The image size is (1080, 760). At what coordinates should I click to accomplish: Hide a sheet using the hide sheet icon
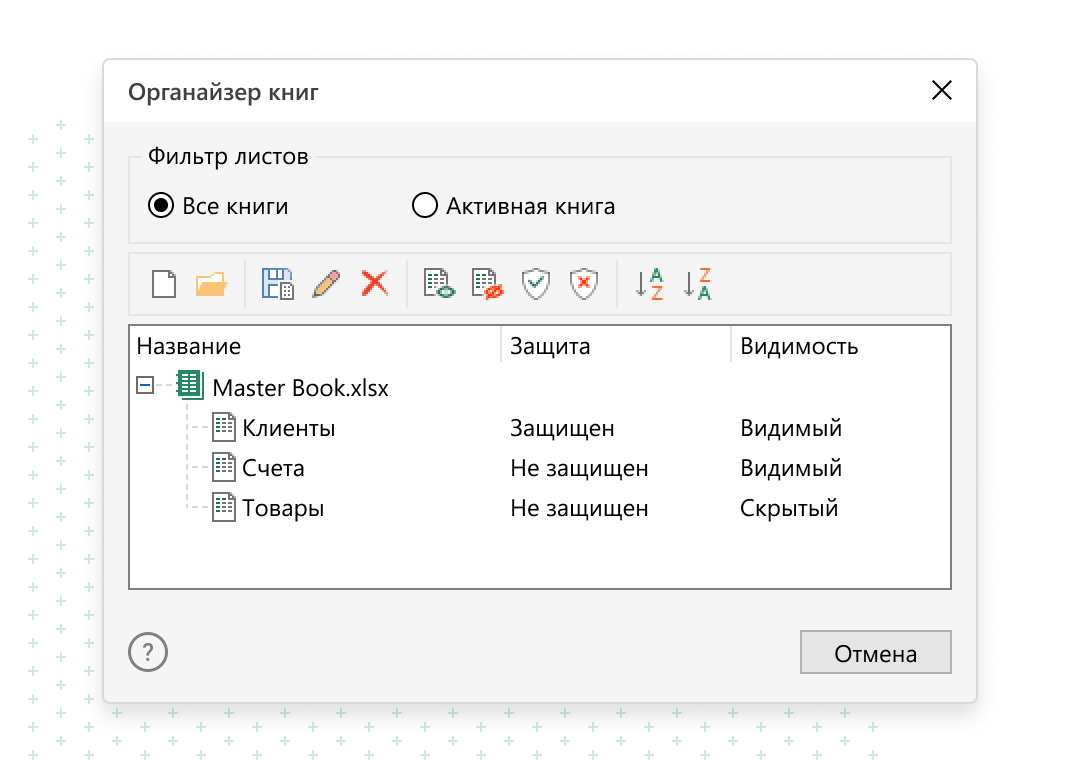tap(487, 284)
